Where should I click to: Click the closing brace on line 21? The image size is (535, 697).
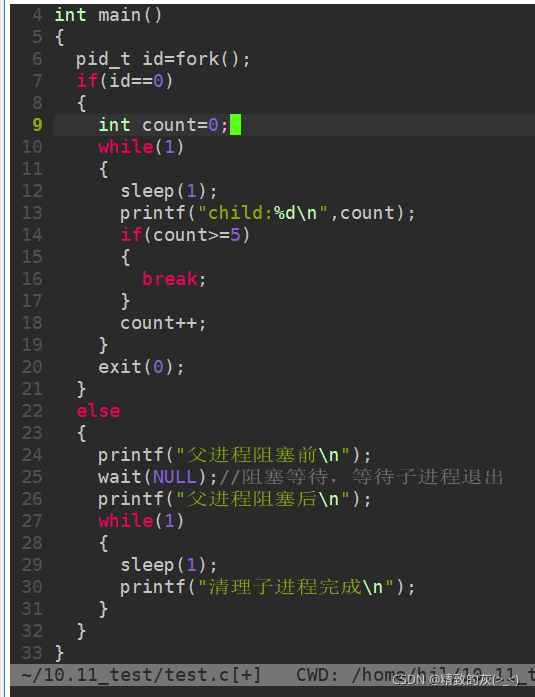pyautogui.click(x=81, y=390)
